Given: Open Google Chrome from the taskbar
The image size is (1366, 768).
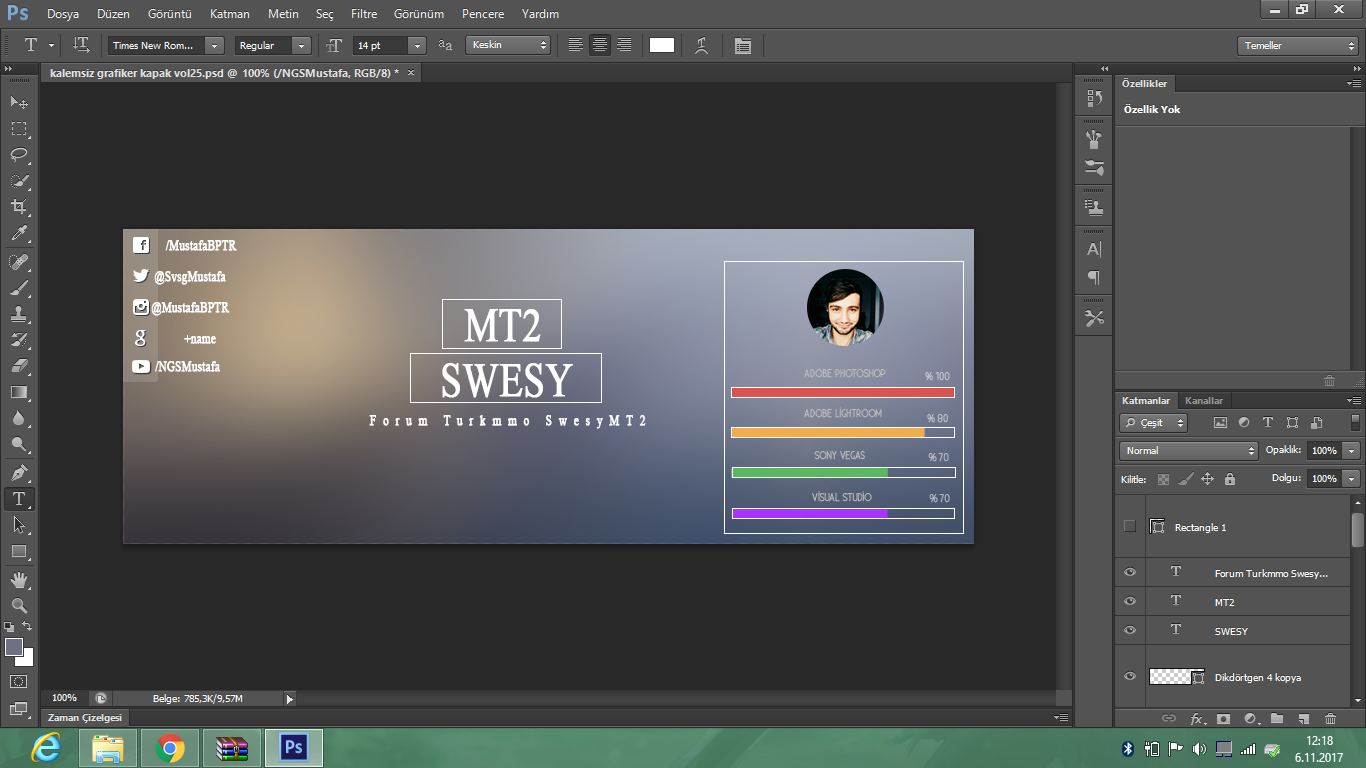Looking at the screenshot, I should tap(170, 747).
